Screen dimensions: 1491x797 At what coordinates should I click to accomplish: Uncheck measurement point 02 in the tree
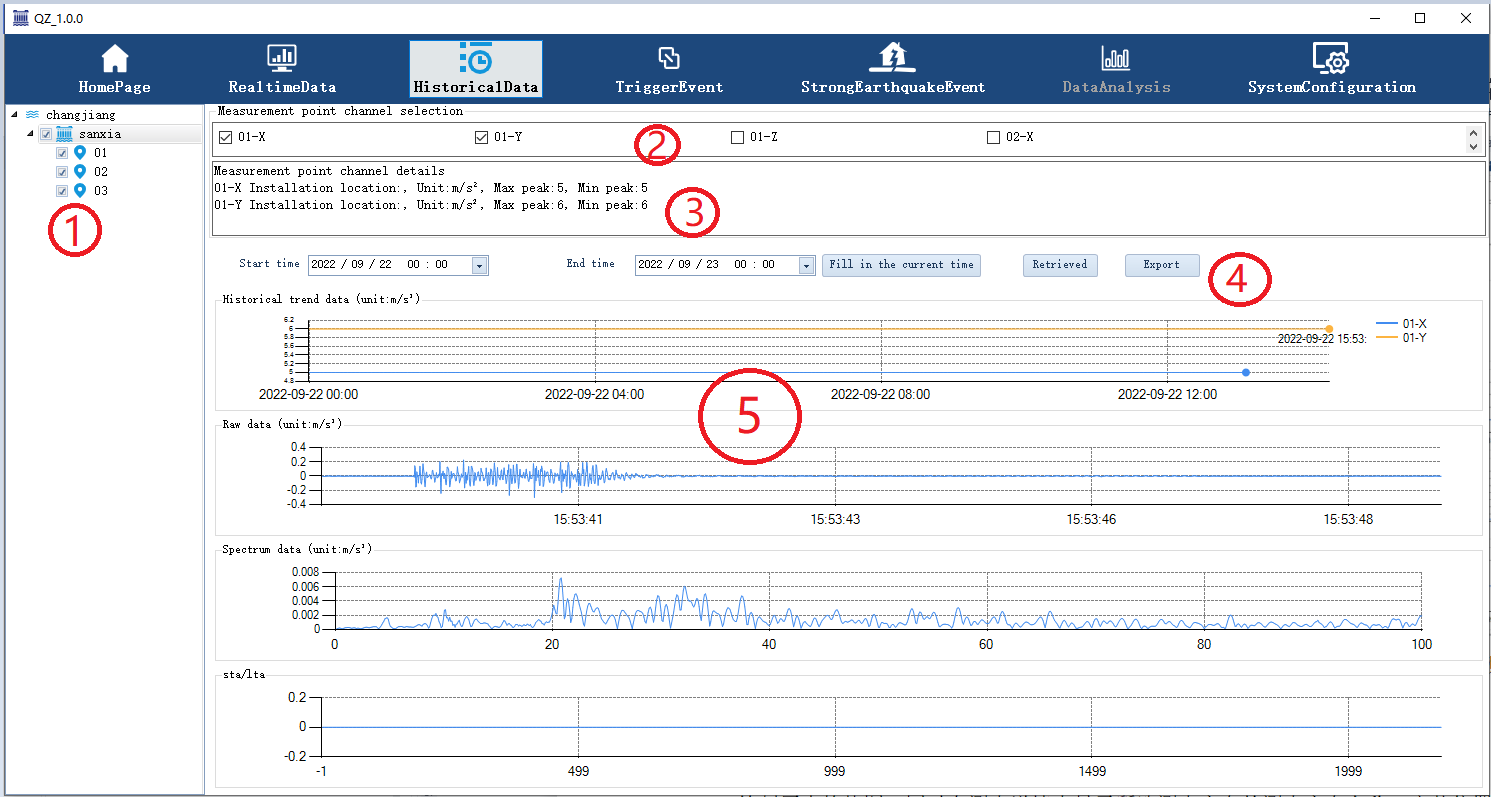pyautogui.click(x=62, y=172)
